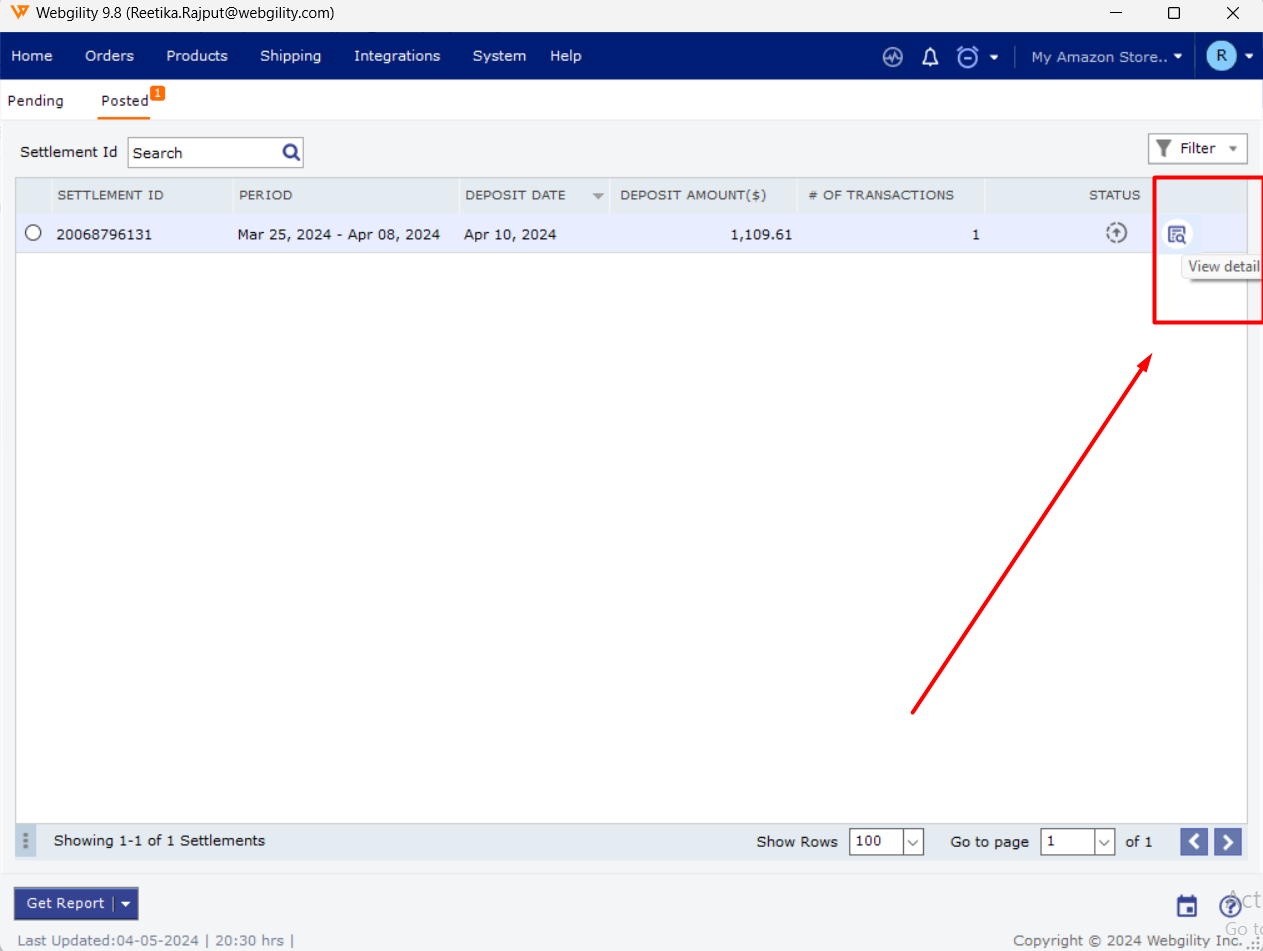The width and height of the screenshot is (1263, 951).
Task: Open the Show Rows dropdown
Action: click(x=912, y=842)
